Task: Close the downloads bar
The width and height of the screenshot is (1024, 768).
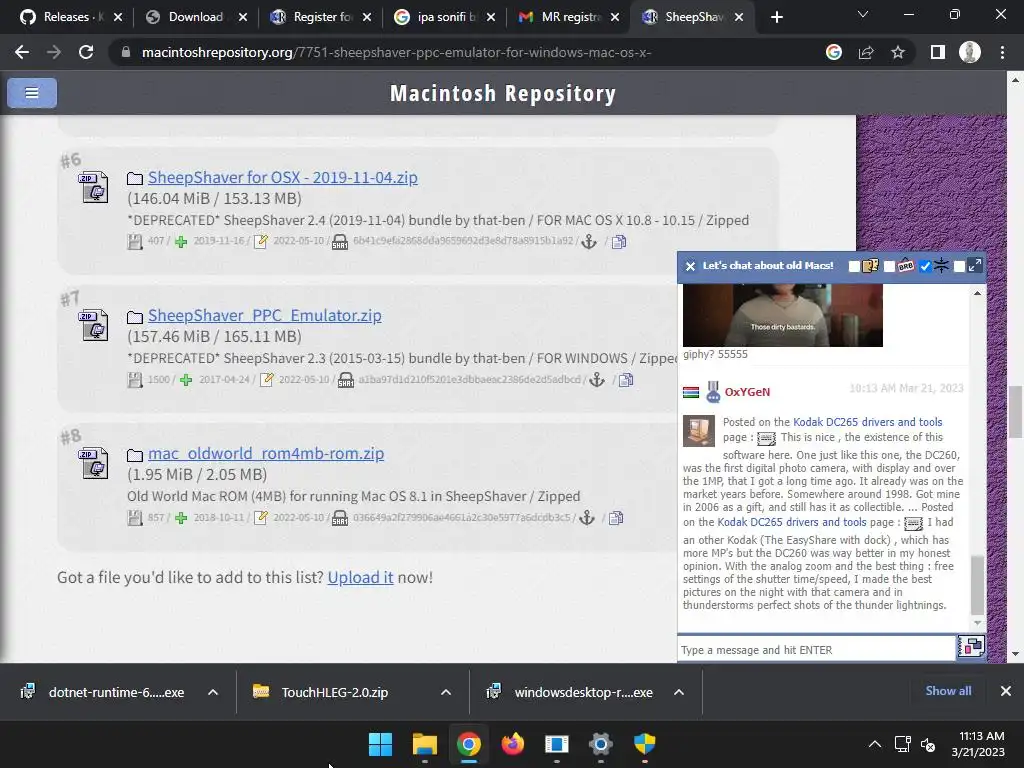Action: coord(1006,691)
